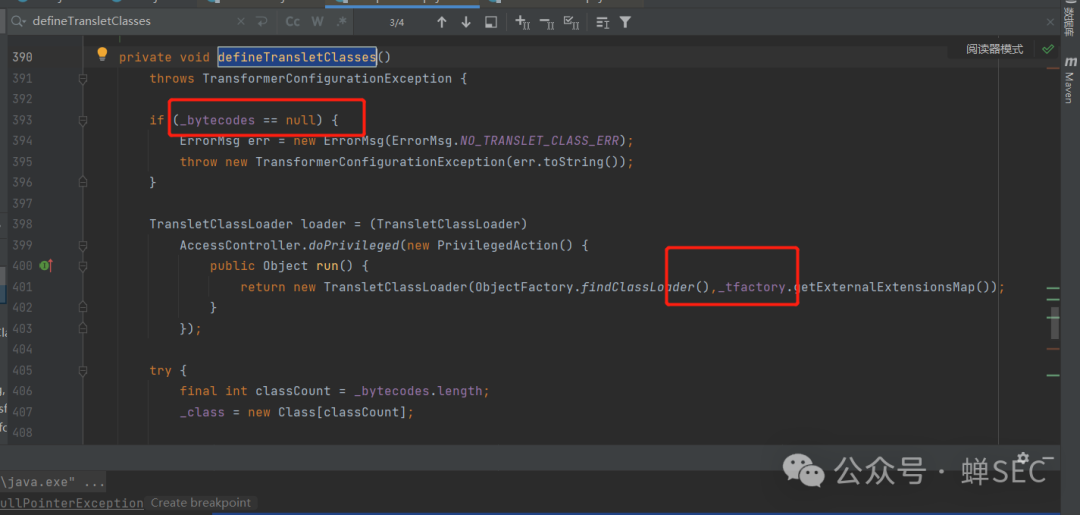The width and height of the screenshot is (1080, 515).
Task: Toggle Match Case (Cc) option
Action: tap(293, 22)
